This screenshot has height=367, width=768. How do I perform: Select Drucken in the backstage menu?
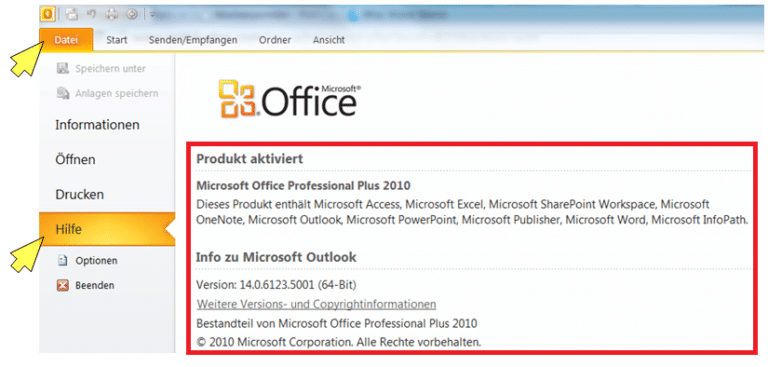pos(79,195)
